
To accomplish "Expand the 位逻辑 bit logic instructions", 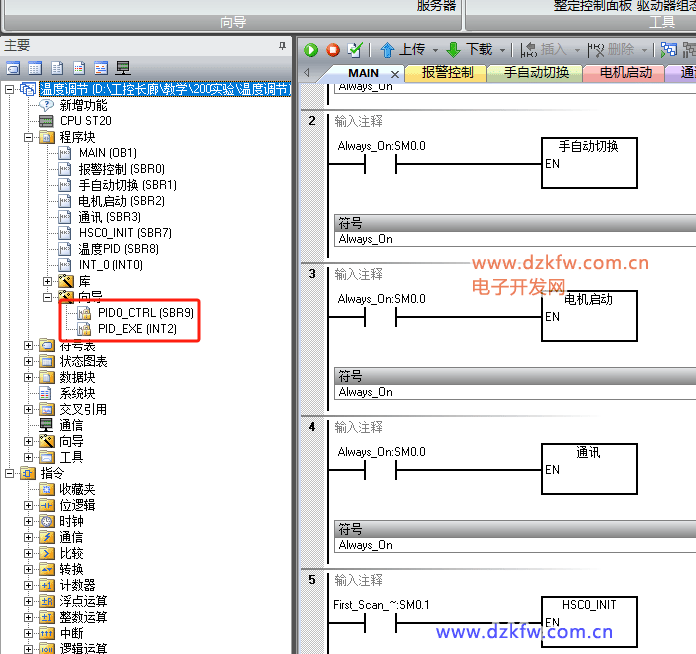I will [29, 505].
